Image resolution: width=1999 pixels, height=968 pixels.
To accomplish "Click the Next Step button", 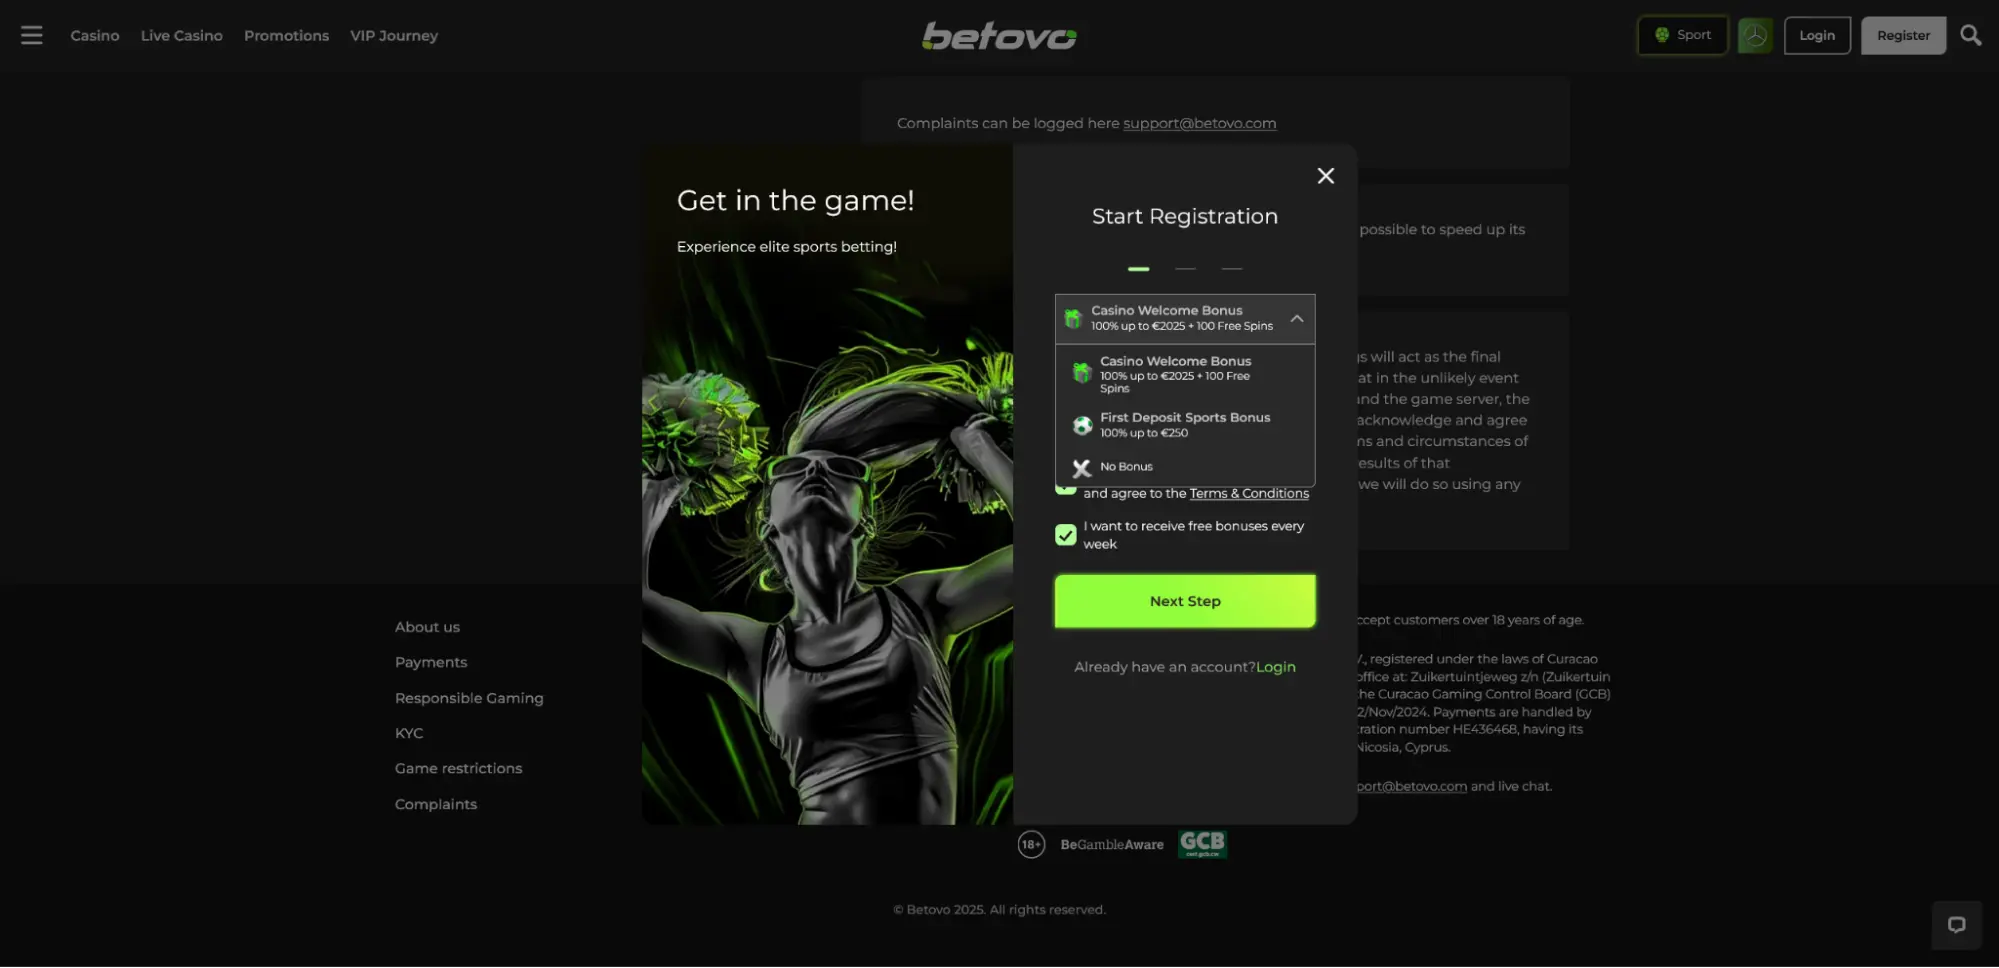I will point(1185,601).
